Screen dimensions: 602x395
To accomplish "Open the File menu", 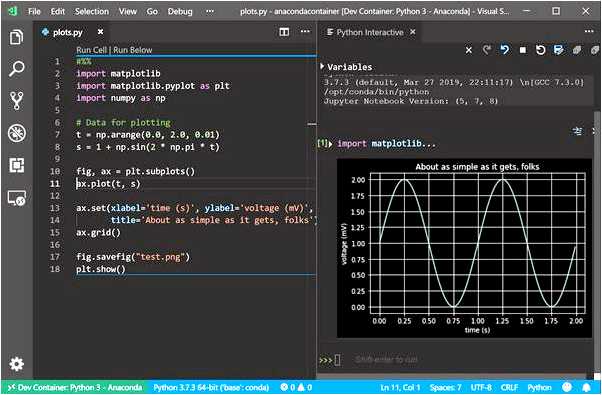I will click(34, 11).
